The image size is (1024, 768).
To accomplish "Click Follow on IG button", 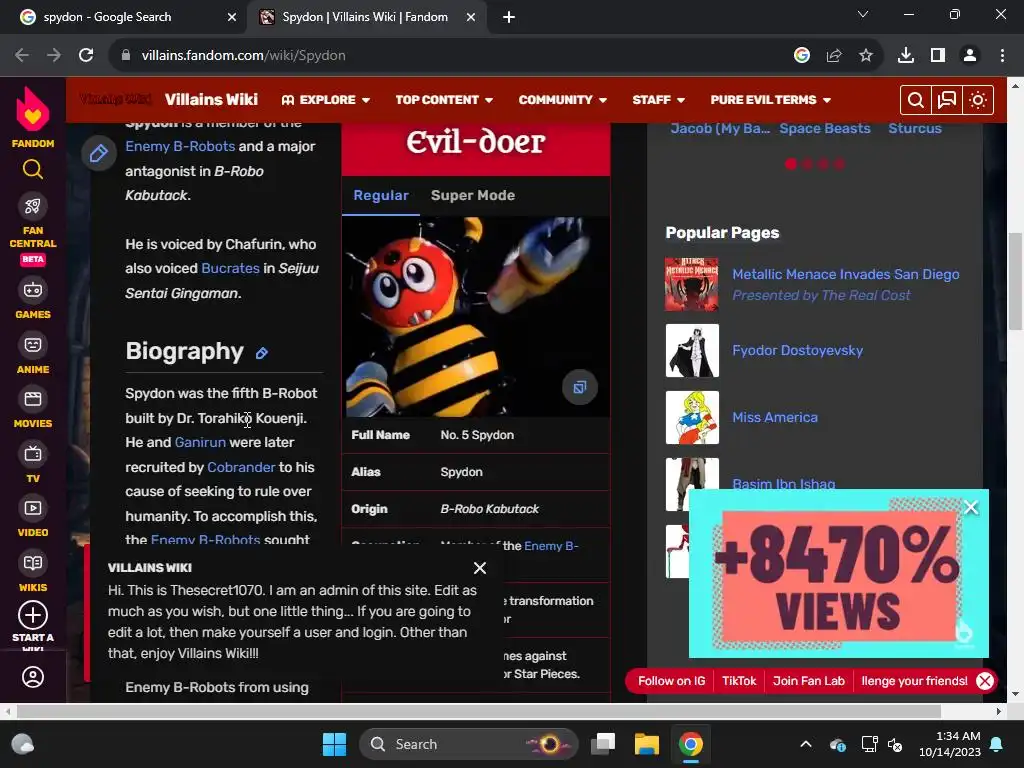I will coord(671,680).
